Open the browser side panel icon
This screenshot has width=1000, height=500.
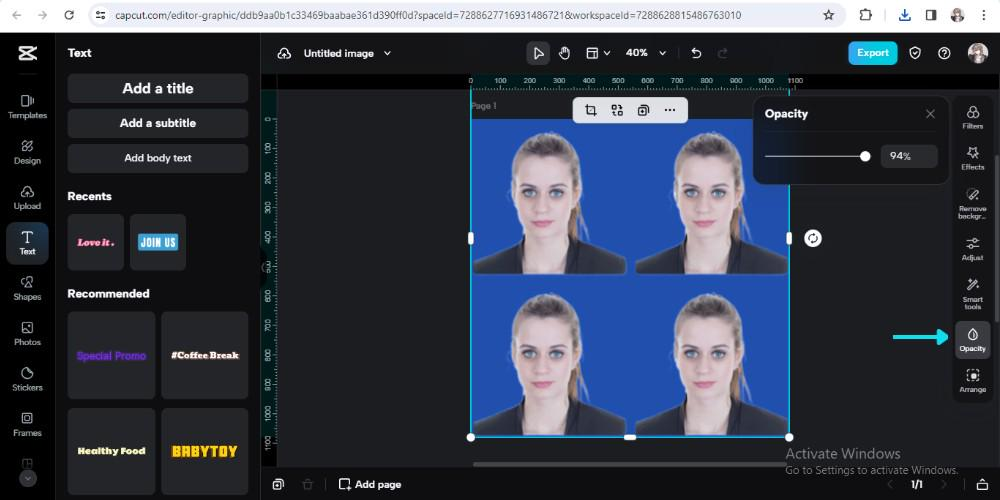pyautogui.click(x=931, y=15)
